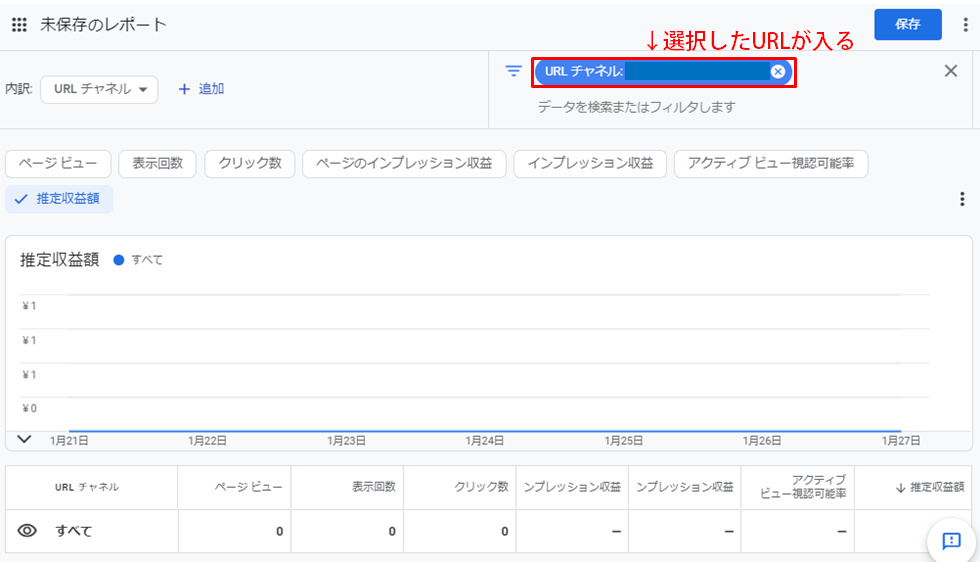Click the 追加 add breakdown link
The image size is (980, 562).
(201, 89)
